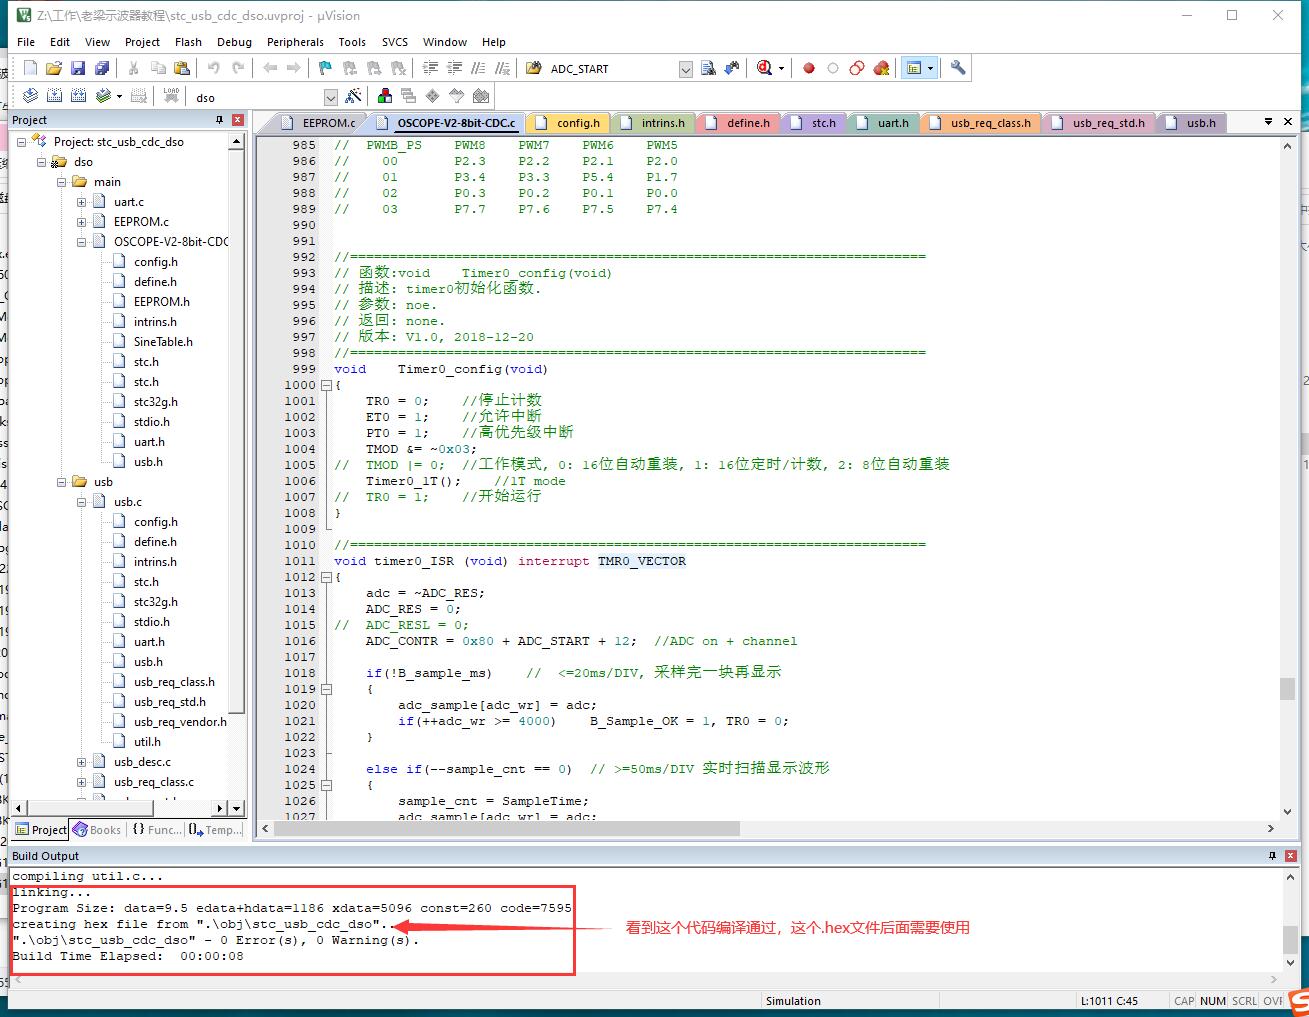Screen dimensions: 1309x1017
Task: Switch to the Books panel tab
Action: (x=96, y=830)
